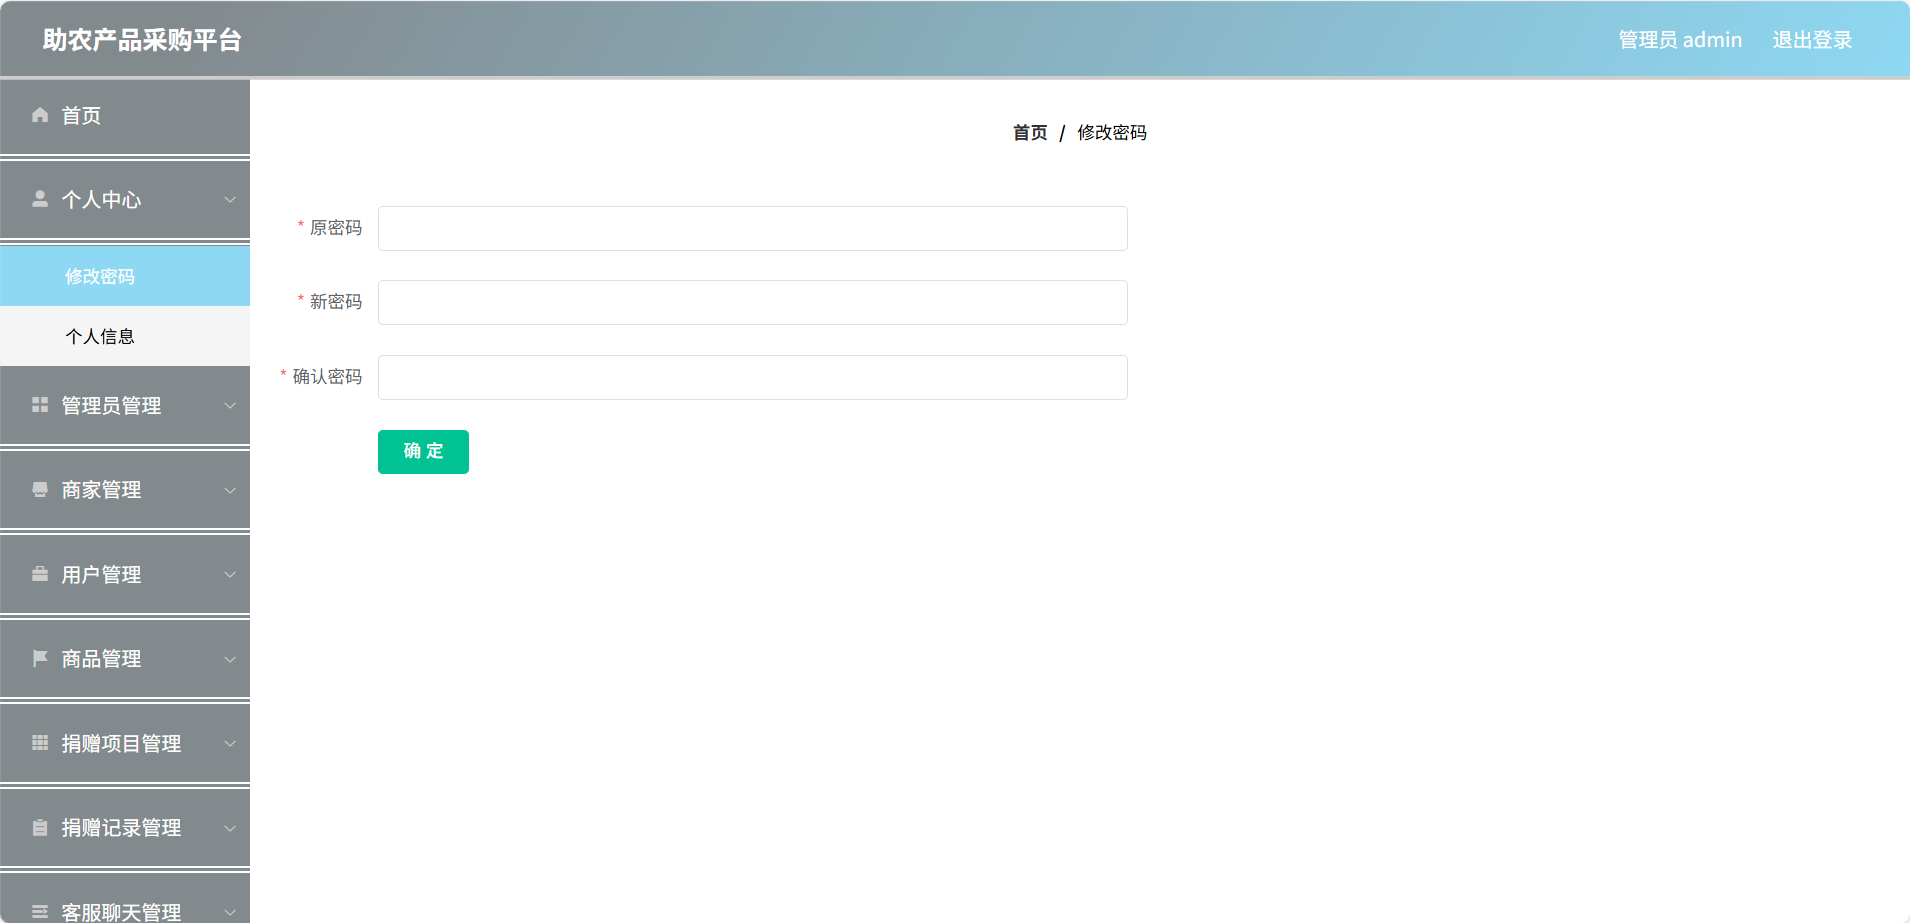Focus the 原密码 input field

(x=753, y=228)
